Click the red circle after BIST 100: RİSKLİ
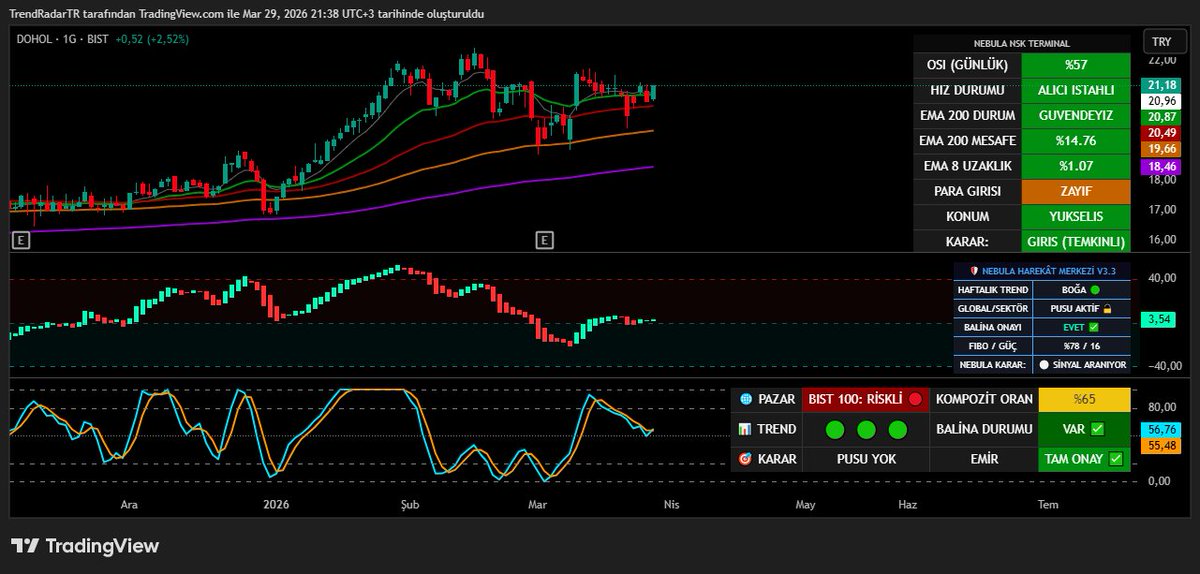 [x=914, y=399]
